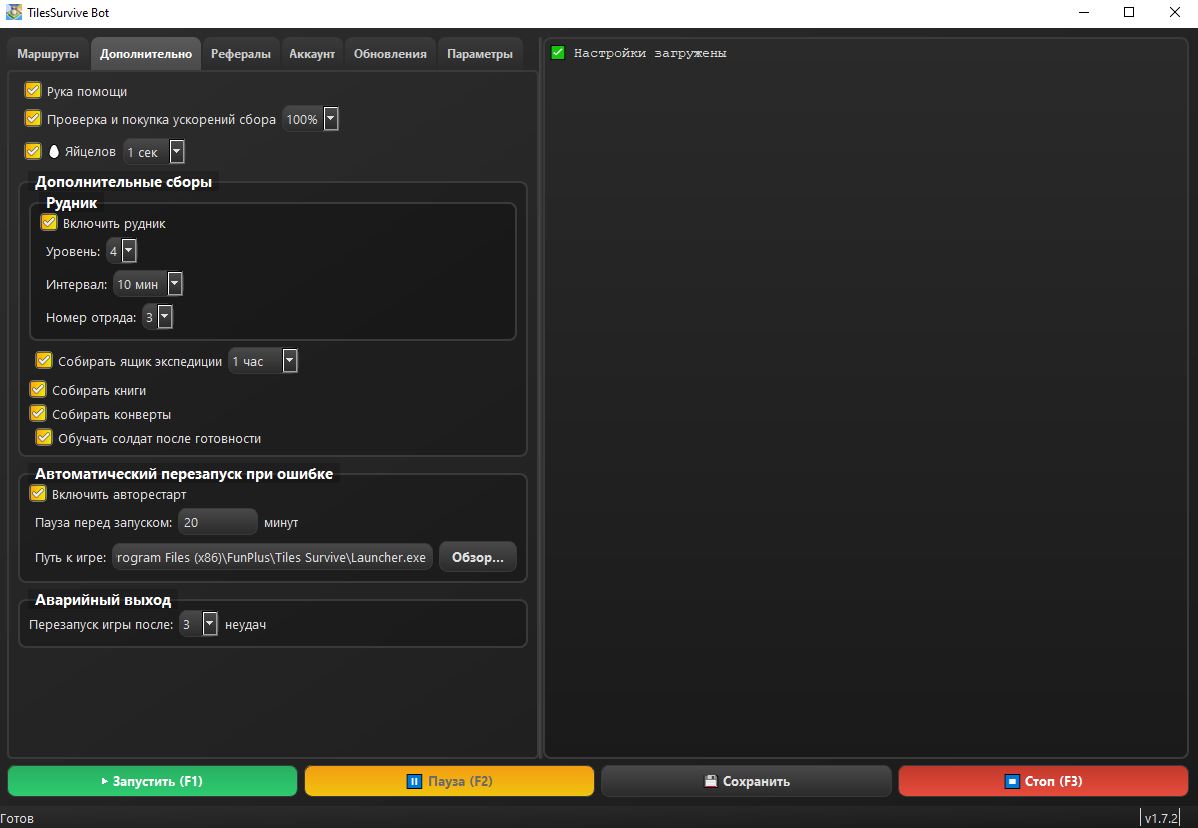Toggle Проверка и покупка ускорений сбора checkbox
The height and width of the screenshot is (828, 1198).
point(33,118)
